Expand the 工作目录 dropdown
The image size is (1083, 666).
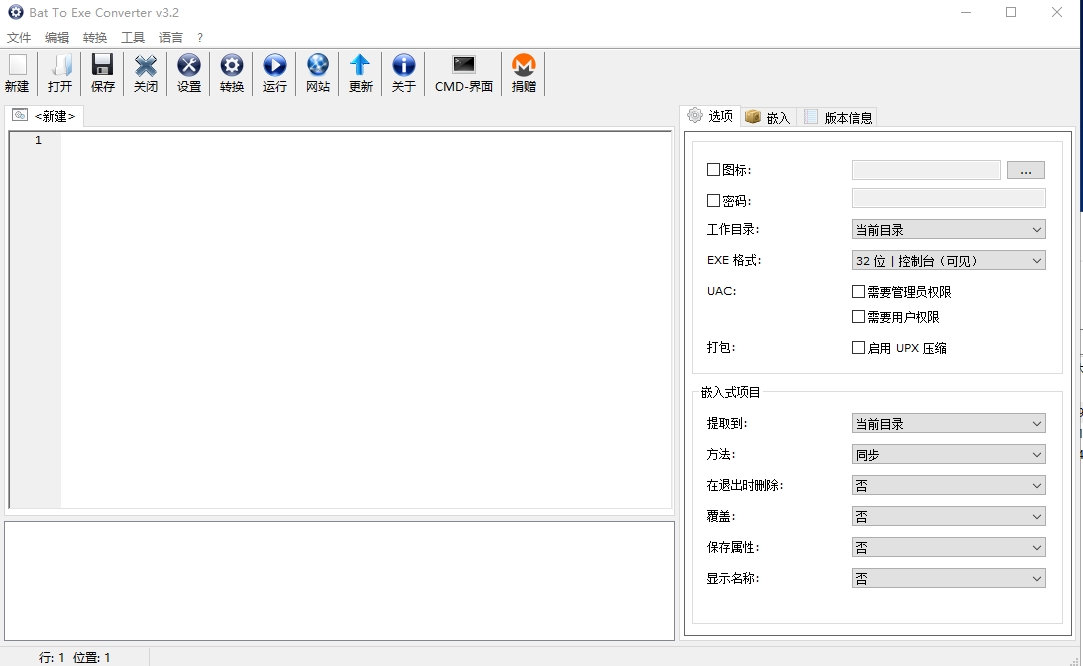[948, 229]
